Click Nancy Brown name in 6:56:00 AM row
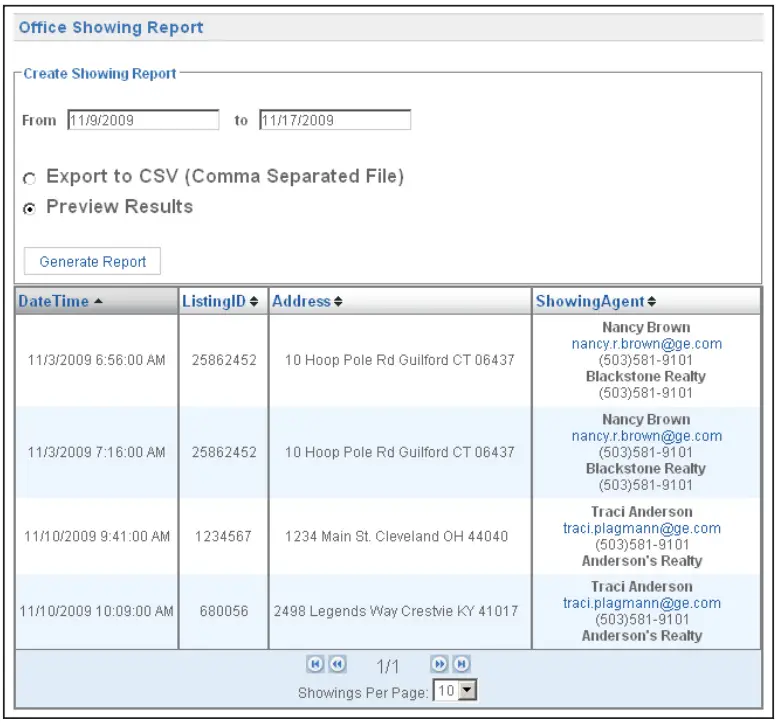 (646, 328)
